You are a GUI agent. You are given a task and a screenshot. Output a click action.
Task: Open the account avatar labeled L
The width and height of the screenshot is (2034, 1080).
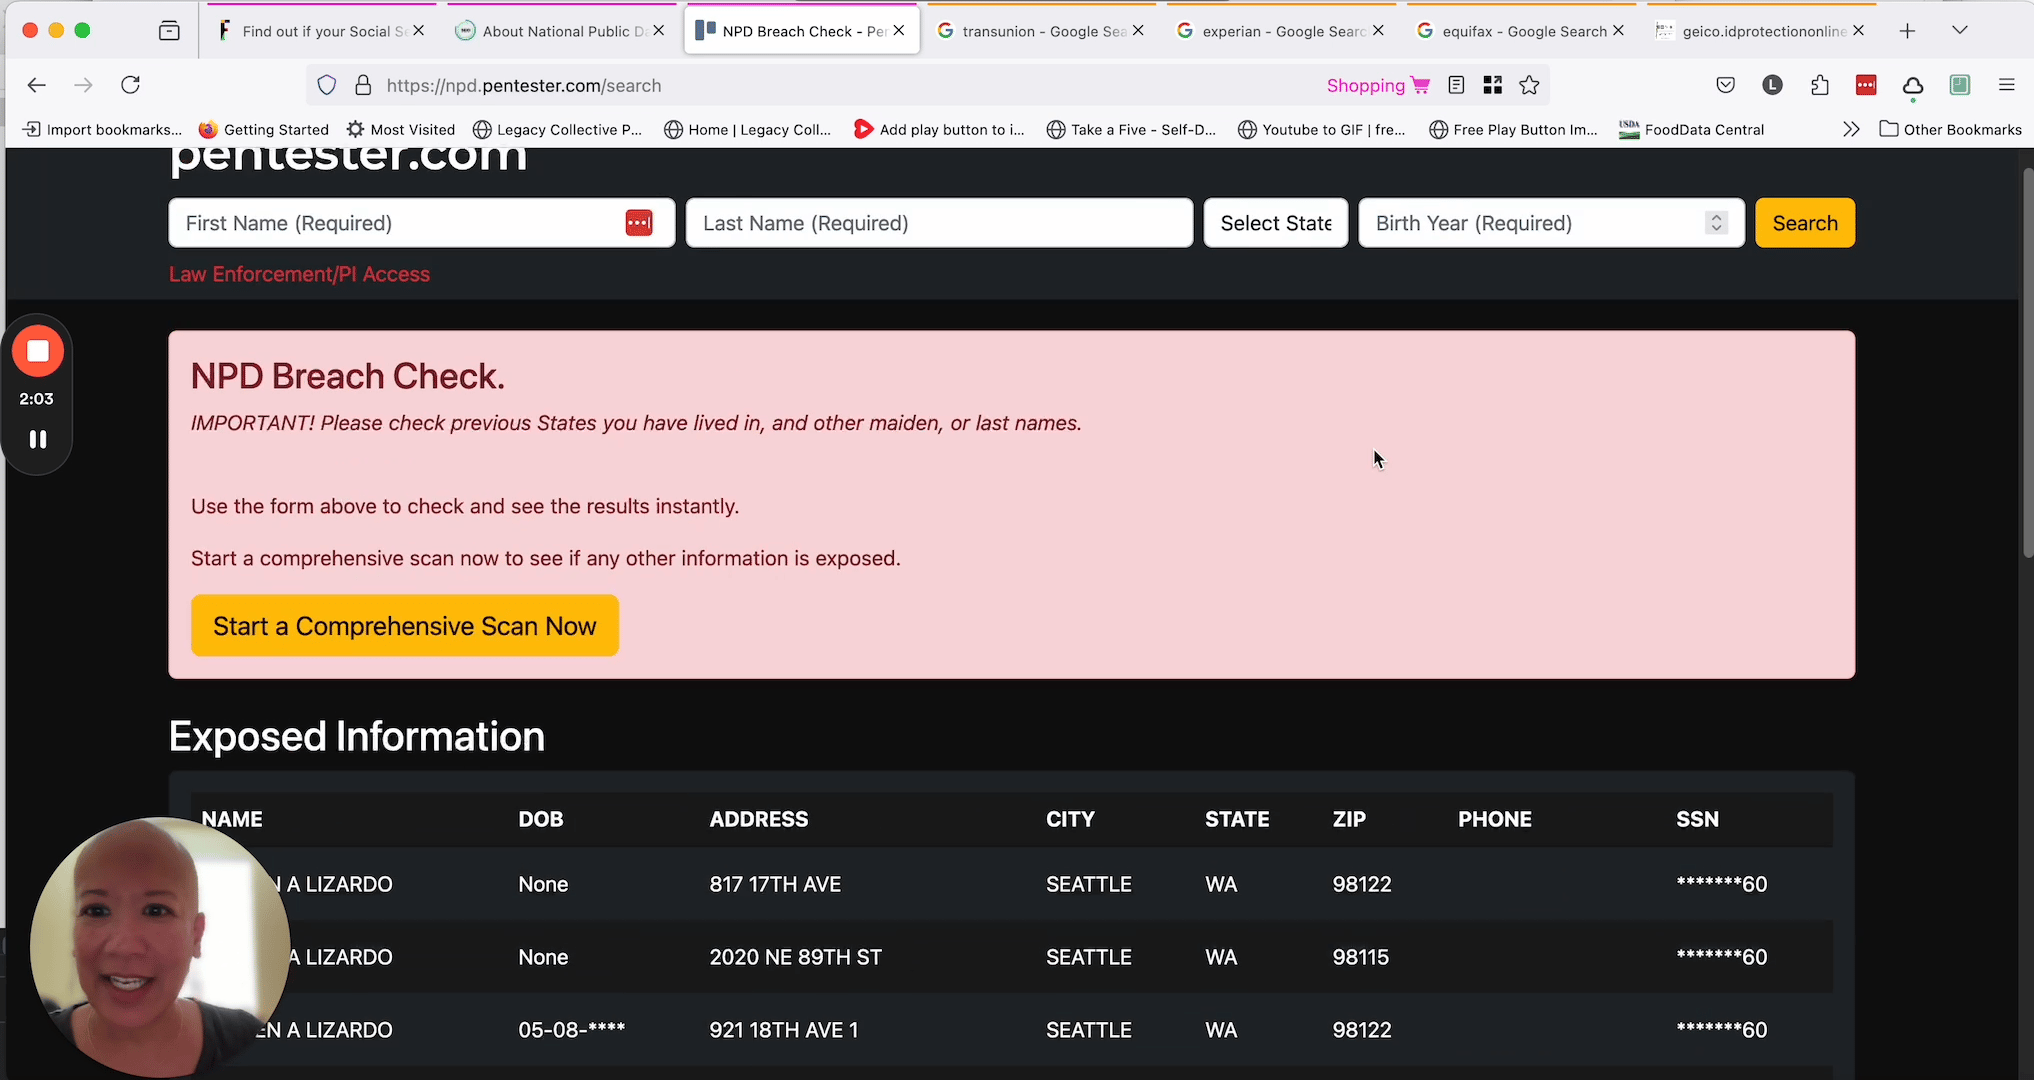coord(1772,85)
